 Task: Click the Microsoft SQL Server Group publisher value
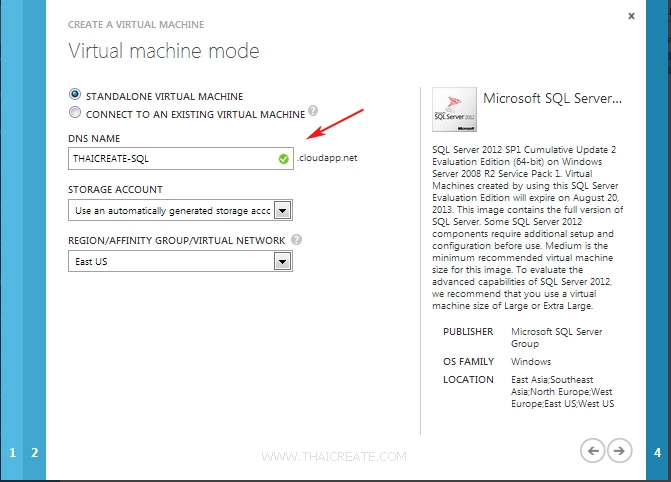click(x=556, y=338)
